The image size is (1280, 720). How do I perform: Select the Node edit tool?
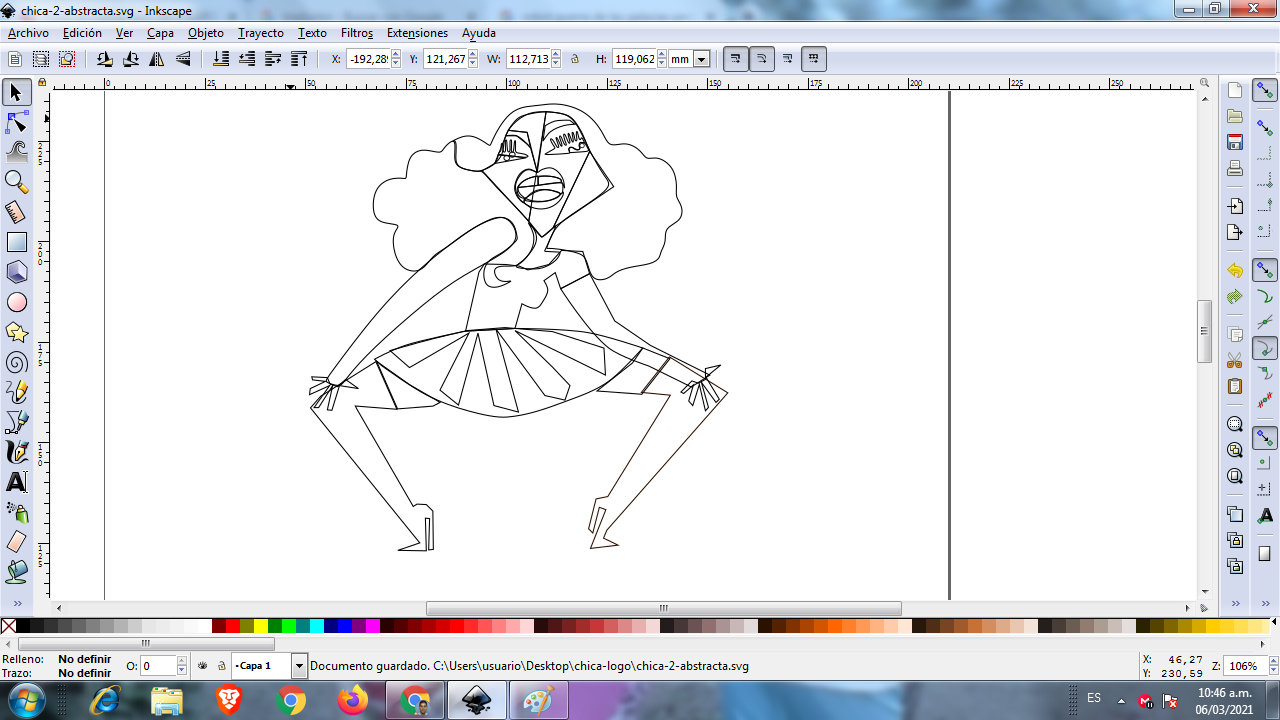click(16, 122)
